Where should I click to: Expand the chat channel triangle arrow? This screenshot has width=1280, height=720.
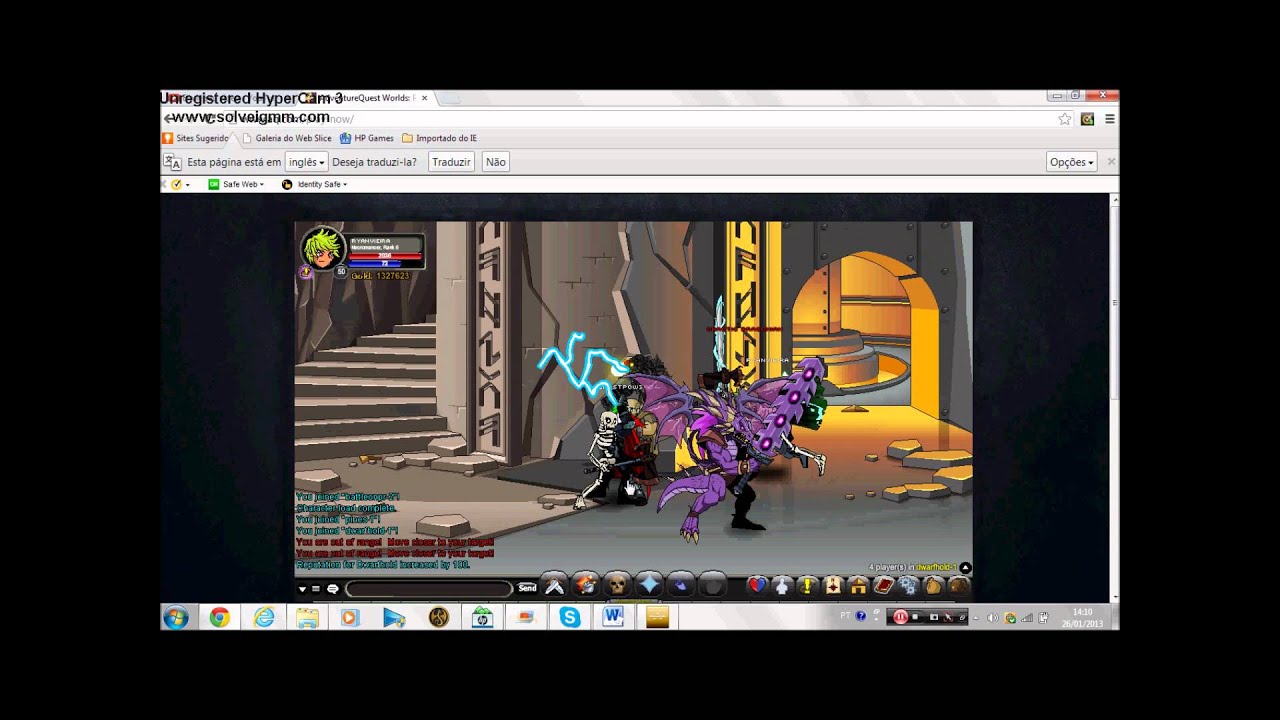pyautogui.click(x=302, y=589)
